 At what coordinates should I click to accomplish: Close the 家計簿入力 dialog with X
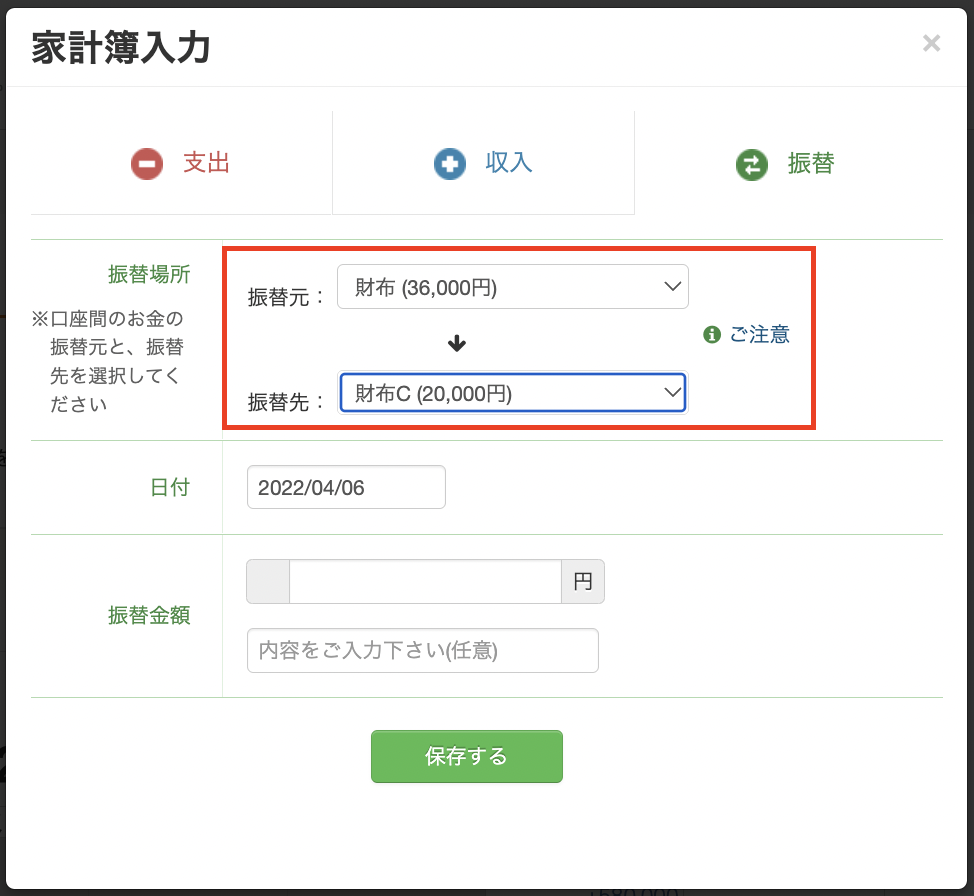point(931,43)
